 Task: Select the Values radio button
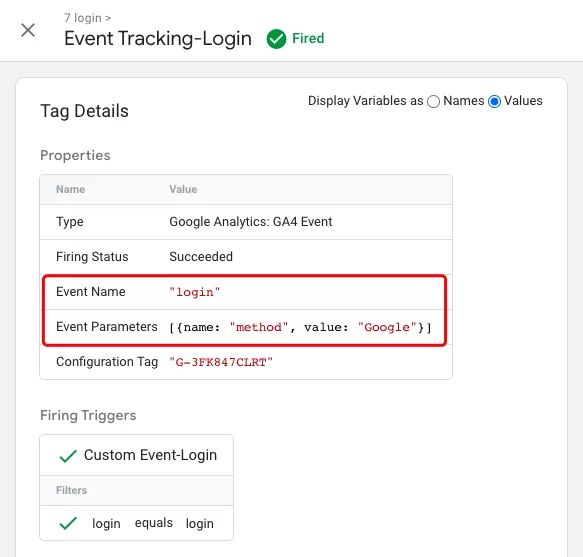tap(494, 102)
